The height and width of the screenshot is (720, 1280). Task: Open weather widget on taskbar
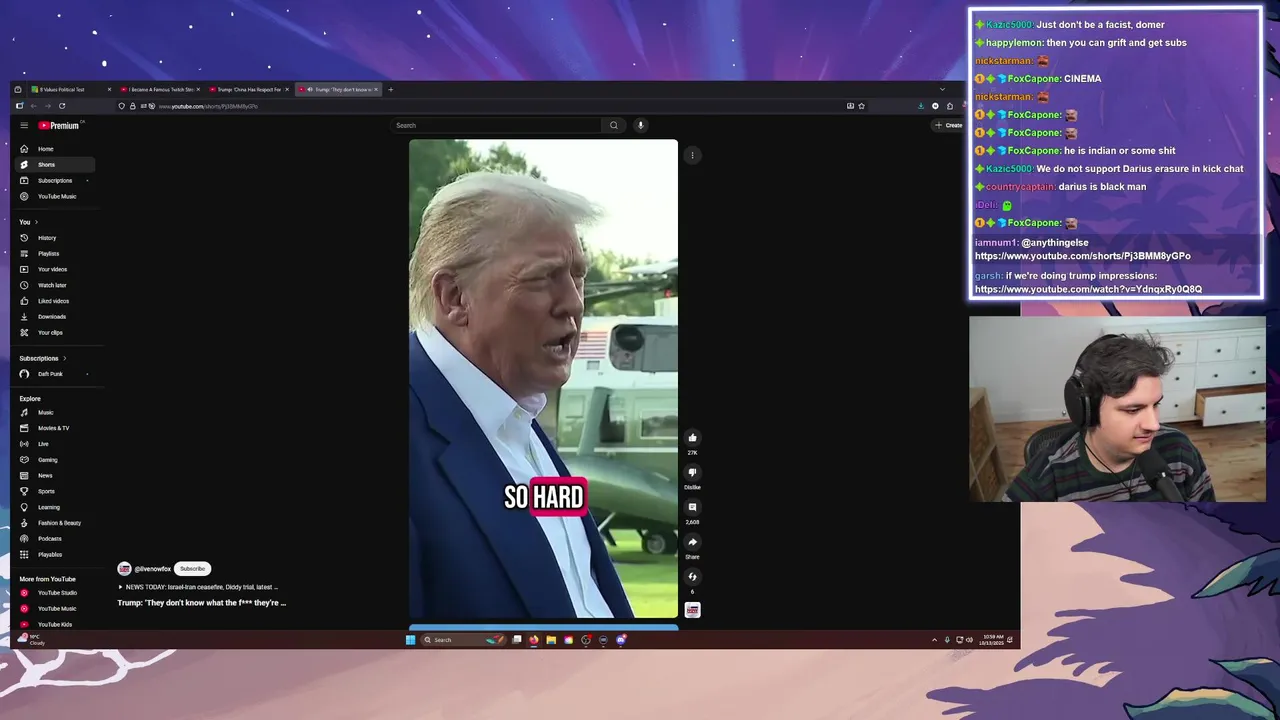[x=33, y=640]
